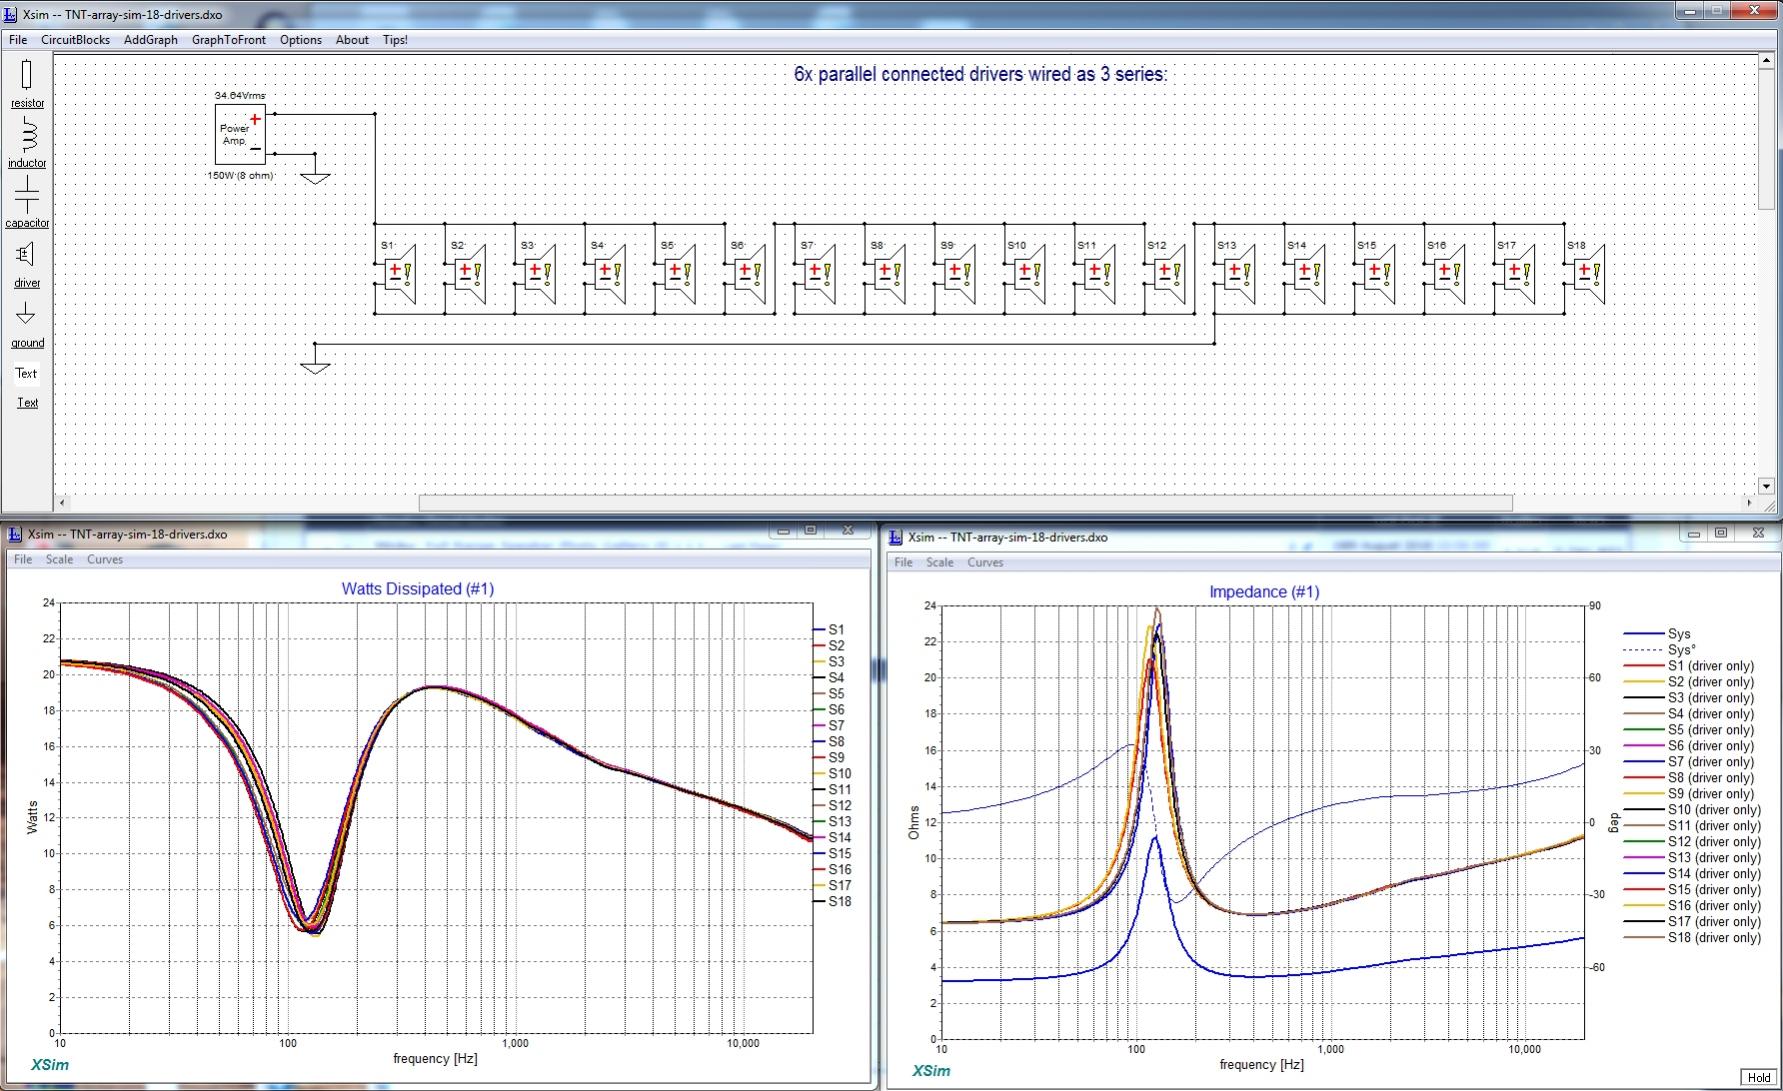Click the schematic horizontal scrollbar thumb
This screenshot has height=1091, width=1783.
pos(965,503)
